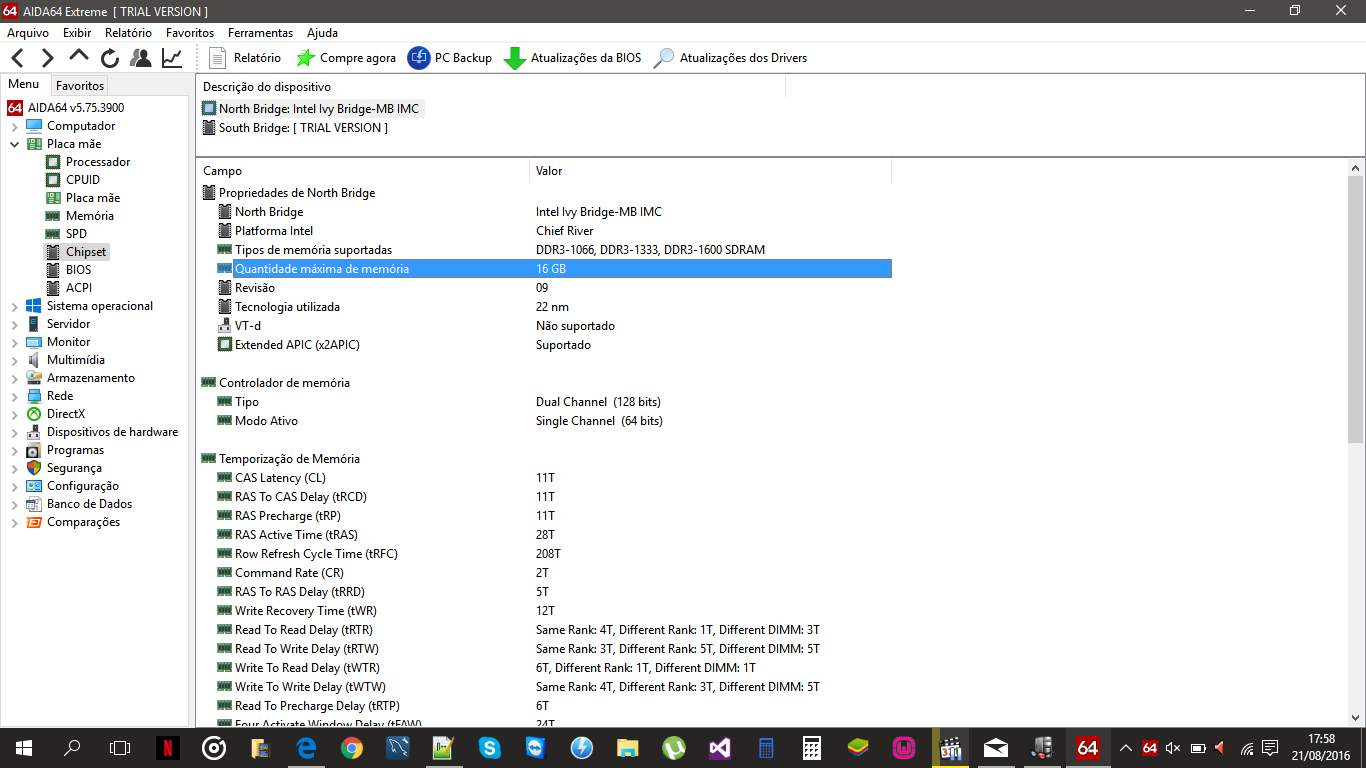1366x768 pixels.
Task: Collapse the Placa mãe tree node
Action: [14, 144]
